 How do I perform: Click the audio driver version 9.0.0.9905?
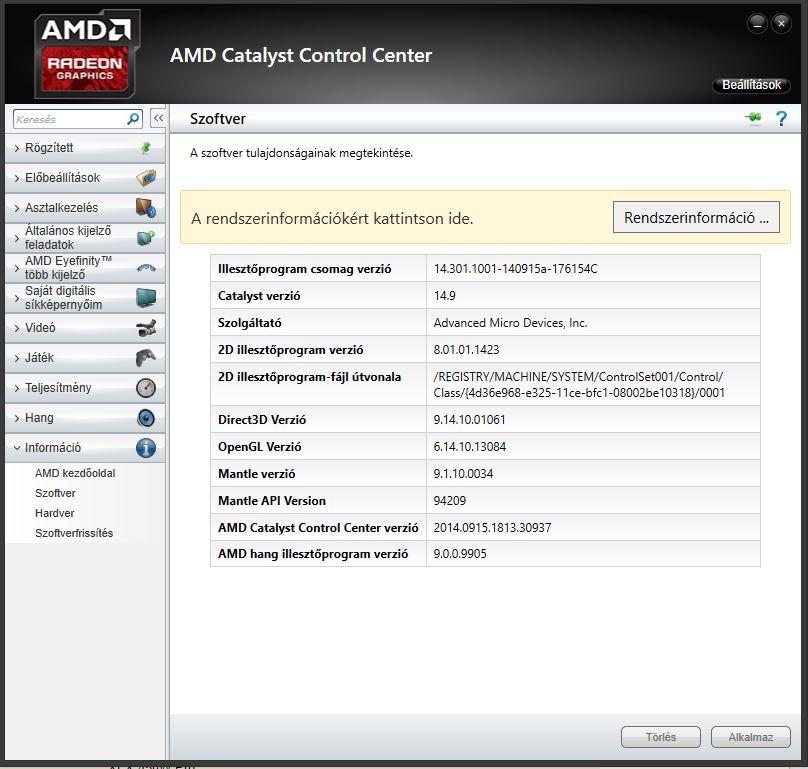coord(460,554)
